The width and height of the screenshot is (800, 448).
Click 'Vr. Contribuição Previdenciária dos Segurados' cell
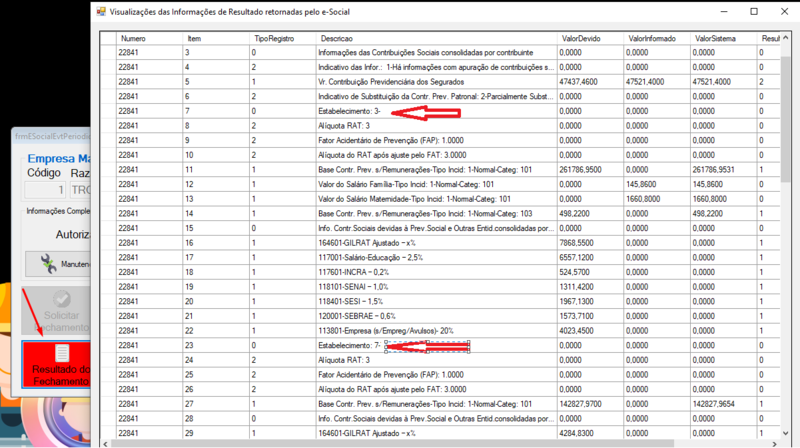[436, 82]
